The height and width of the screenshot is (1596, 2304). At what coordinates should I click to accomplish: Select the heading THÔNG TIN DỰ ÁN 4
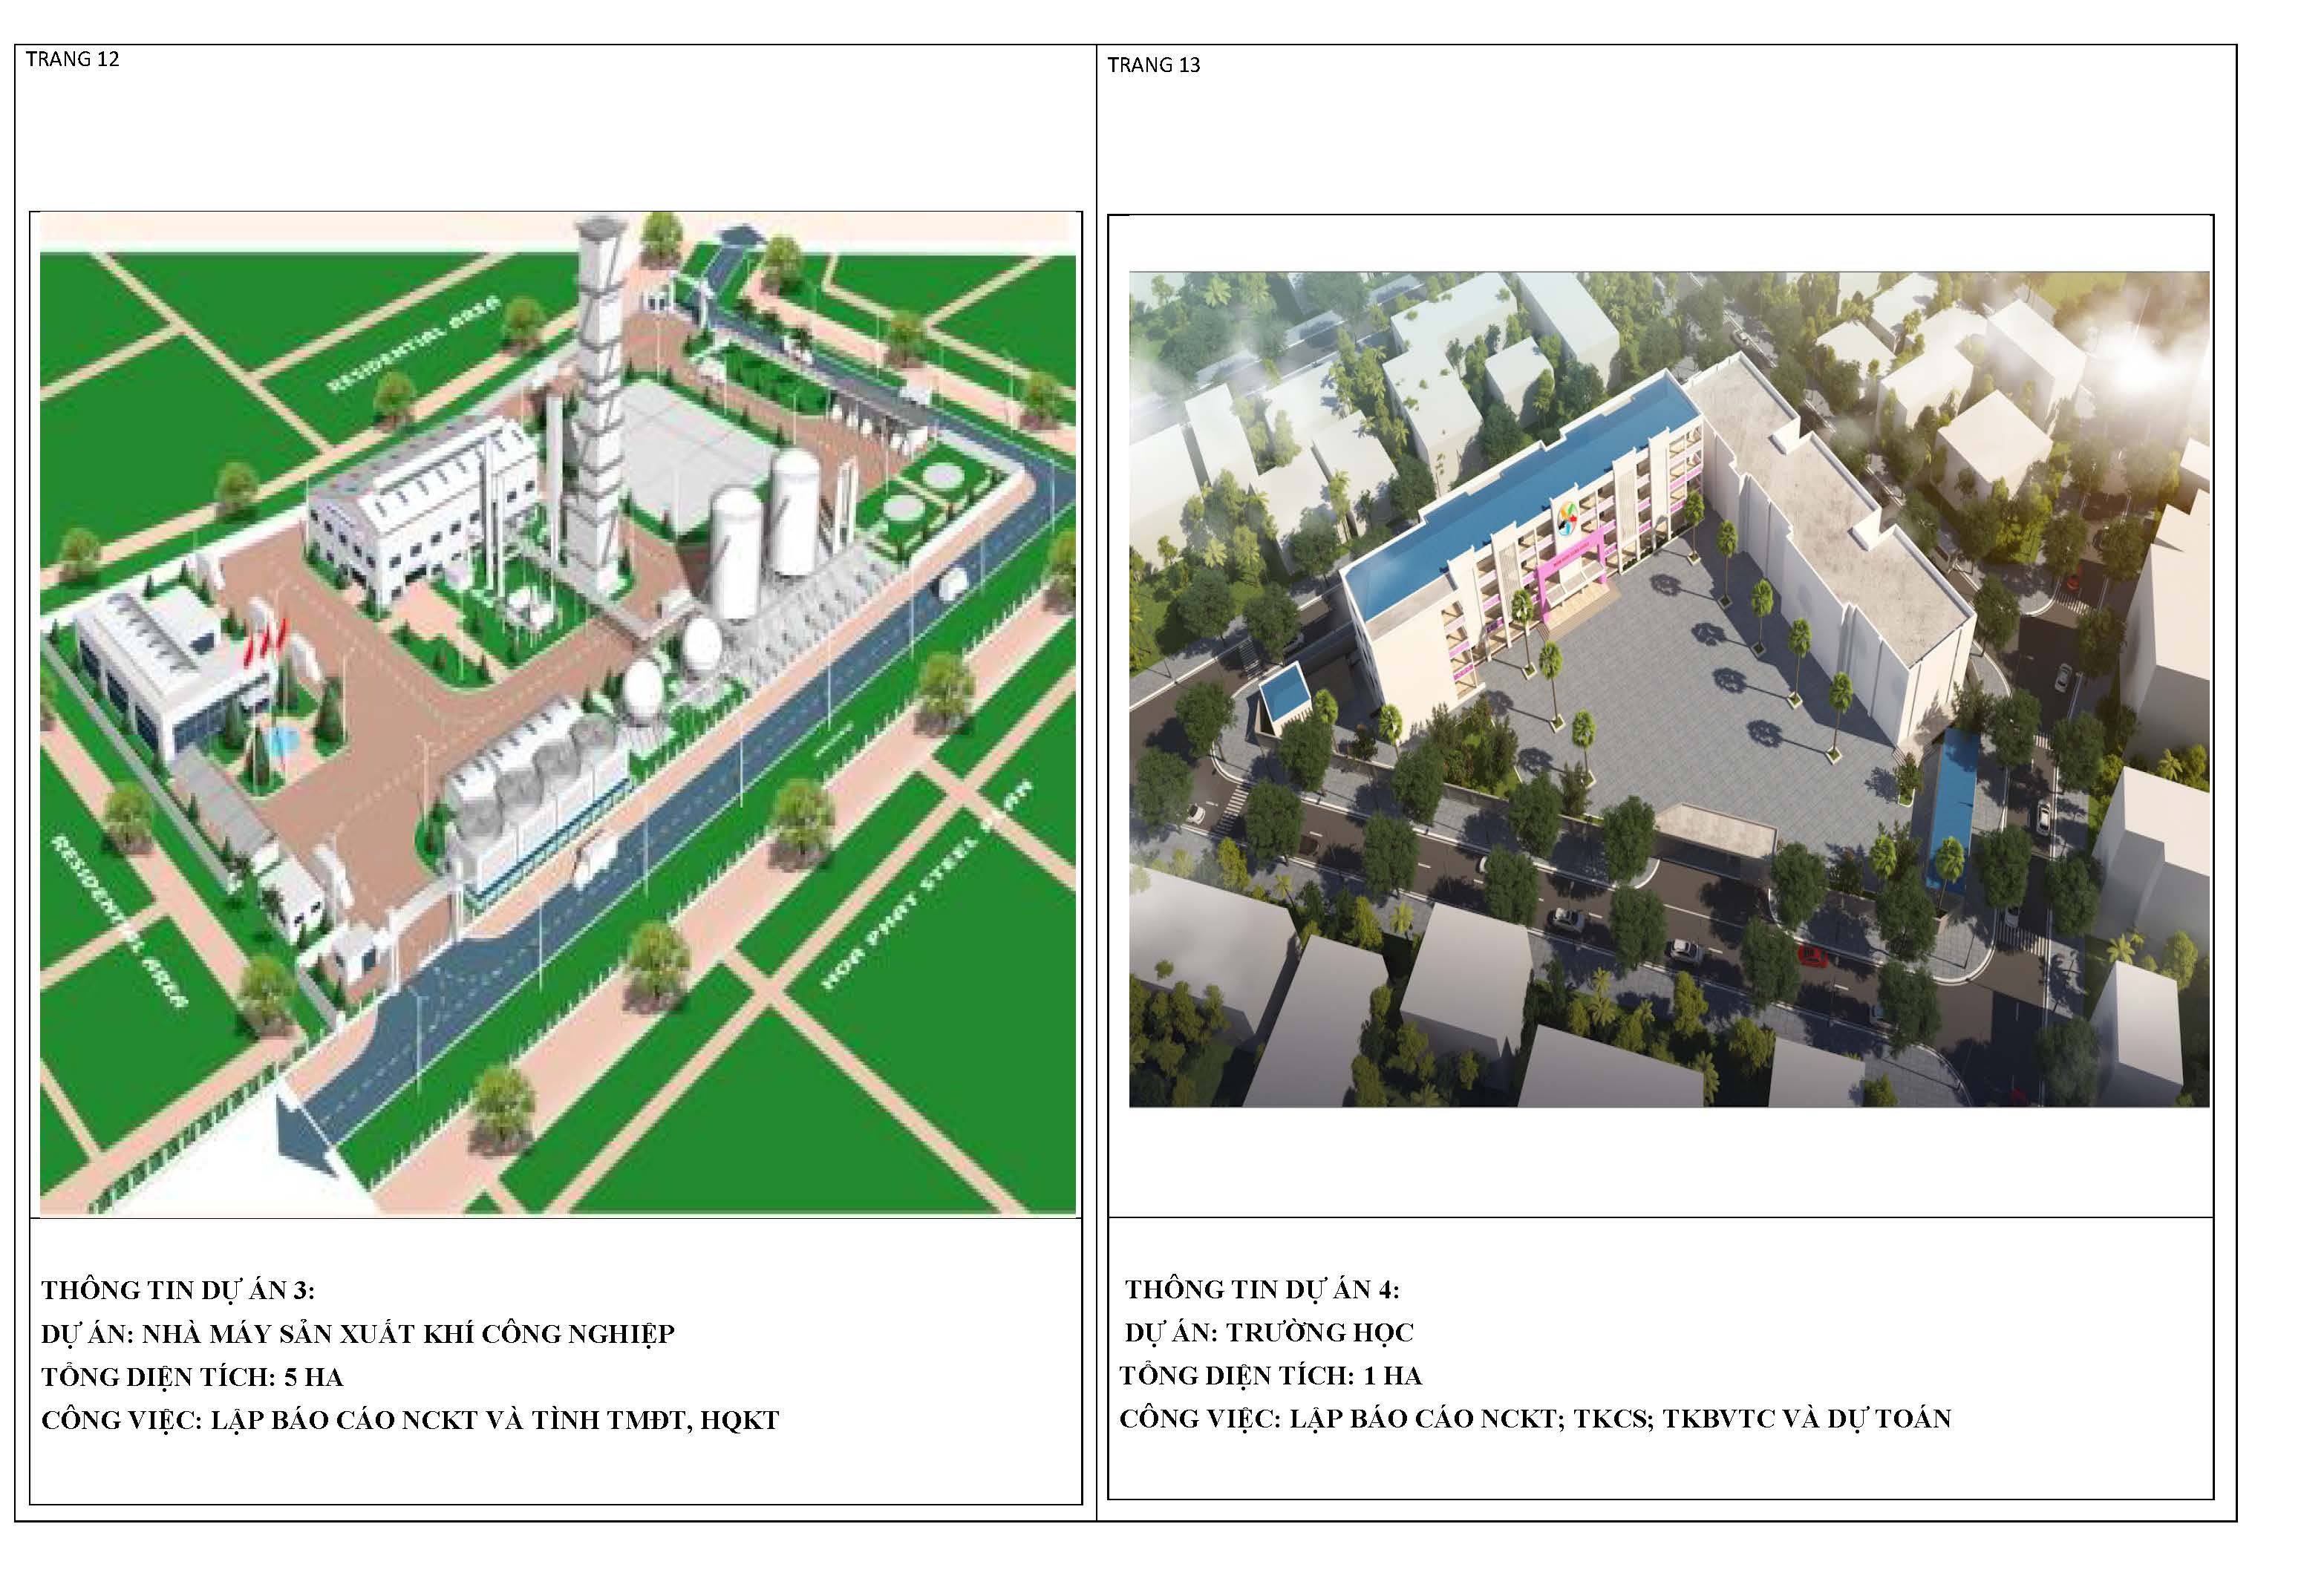click(1262, 1289)
